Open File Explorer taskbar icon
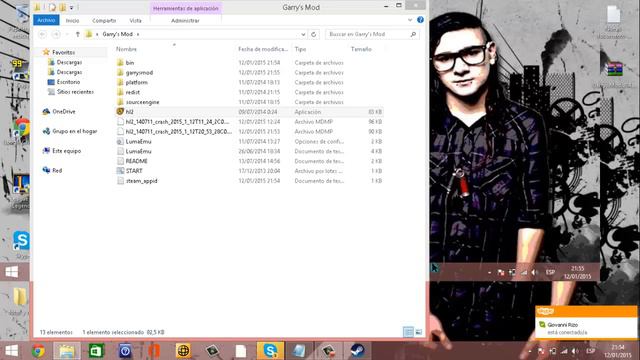The image size is (640, 360). tap(67, 350)
